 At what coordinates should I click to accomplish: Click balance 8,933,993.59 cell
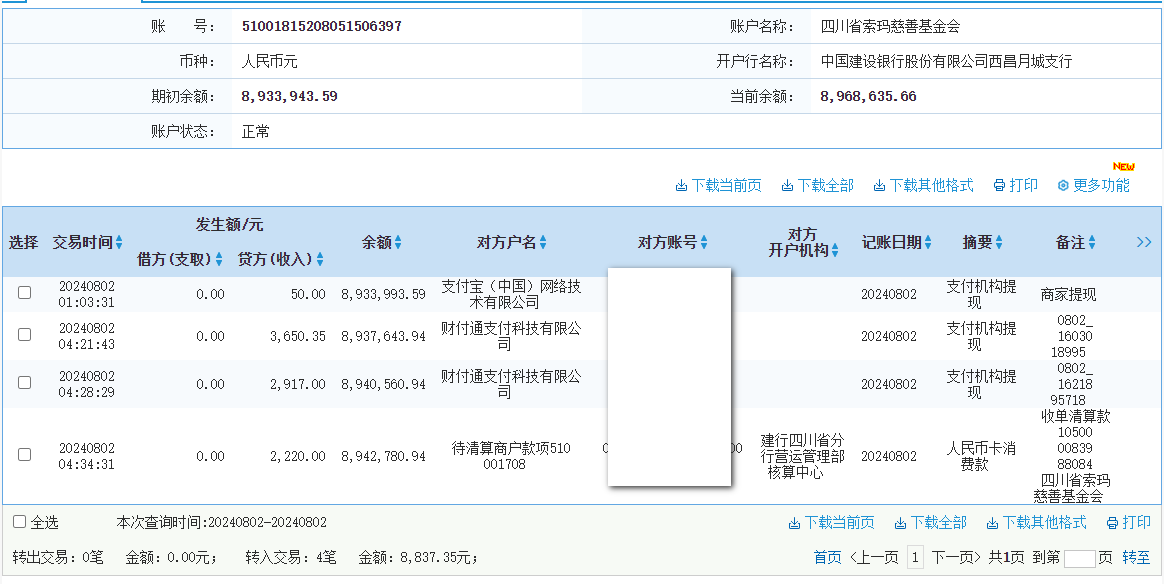click(x=384, y=295)
